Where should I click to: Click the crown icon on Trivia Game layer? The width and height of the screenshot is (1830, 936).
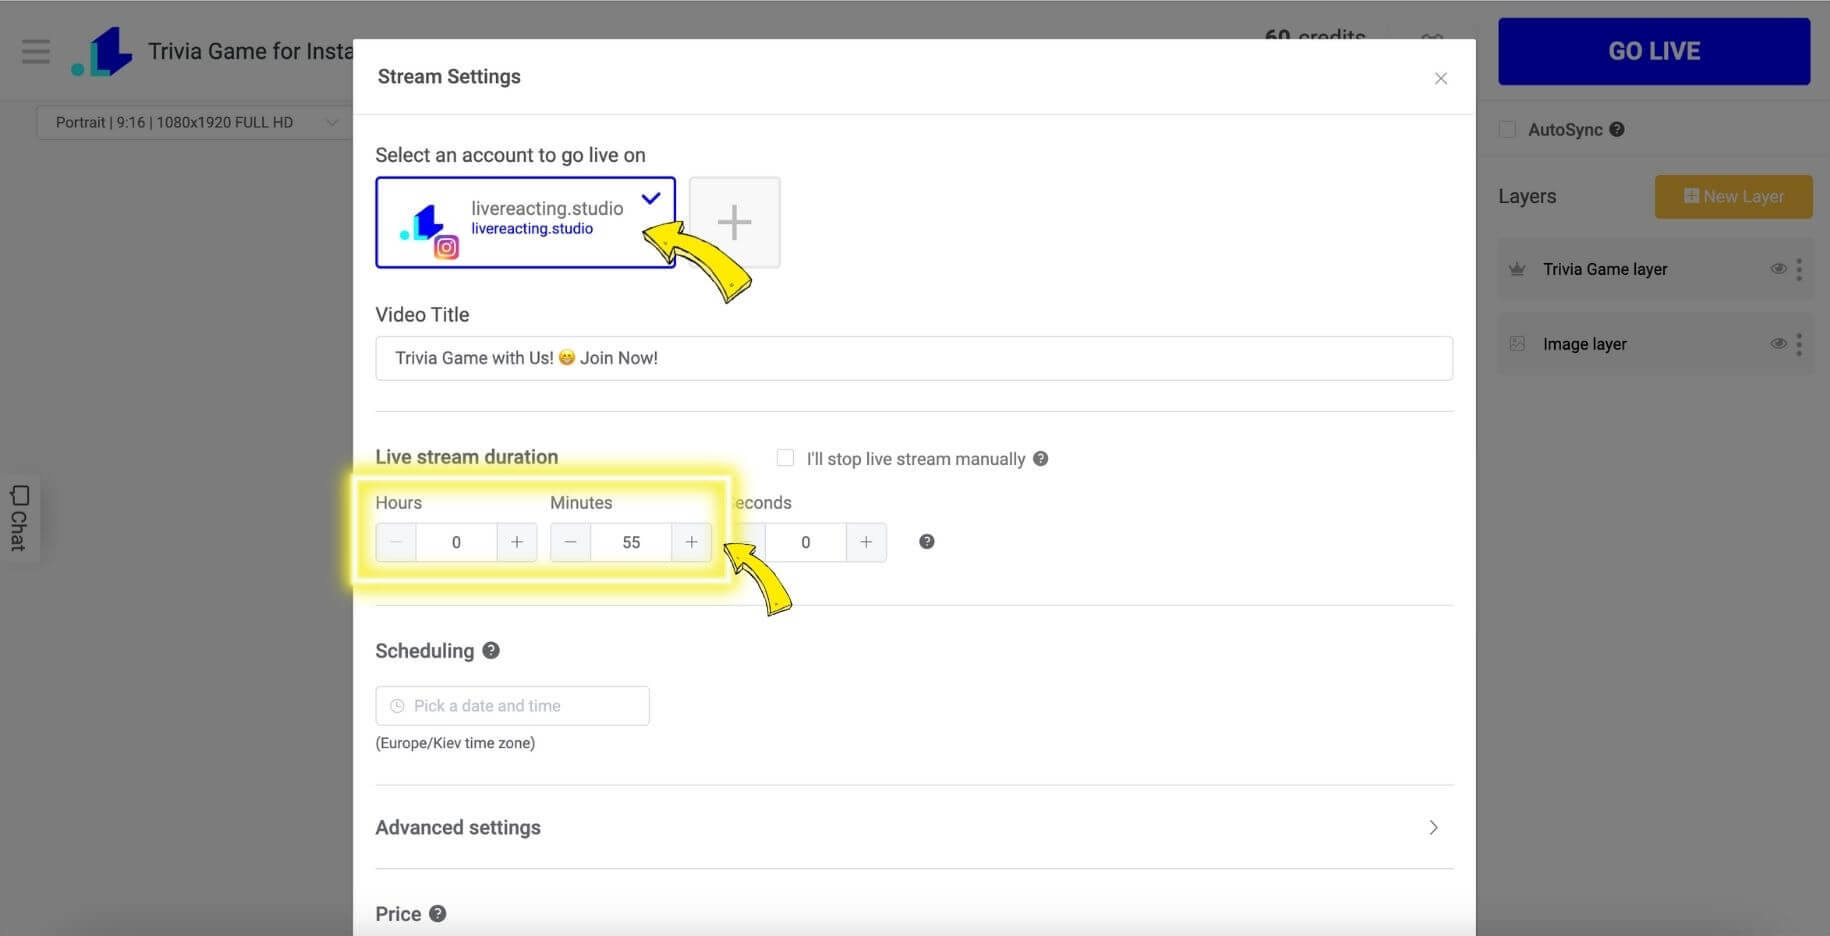tap(1517, 269)
